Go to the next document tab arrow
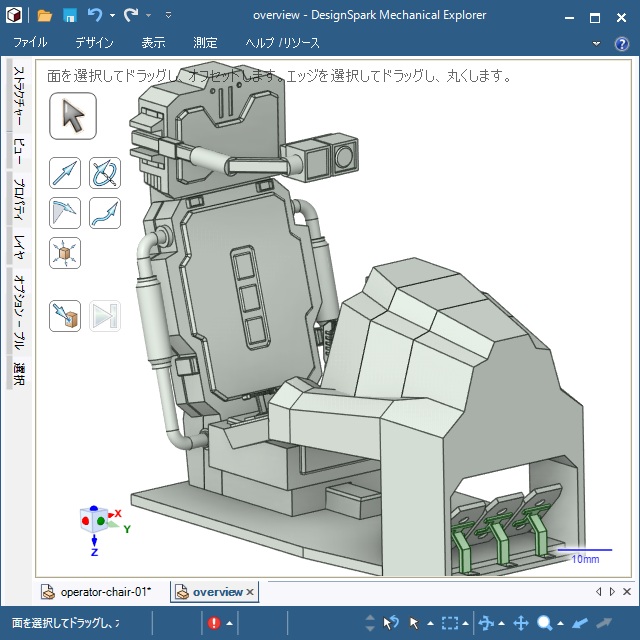Image resolution: width=640 pixels, height=640 pixels. 612,591
